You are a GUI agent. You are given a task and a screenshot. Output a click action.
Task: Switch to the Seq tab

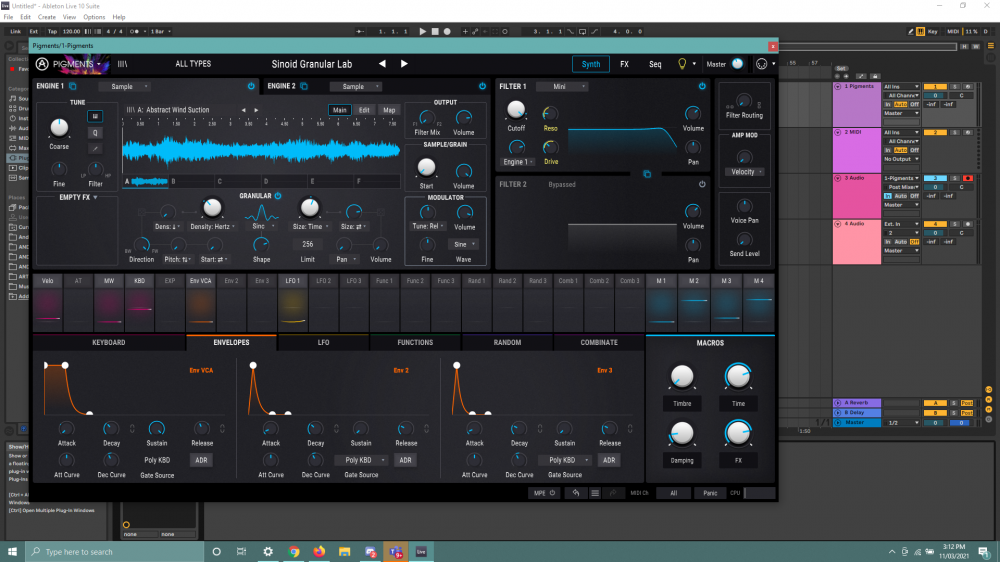pos(655,64)
